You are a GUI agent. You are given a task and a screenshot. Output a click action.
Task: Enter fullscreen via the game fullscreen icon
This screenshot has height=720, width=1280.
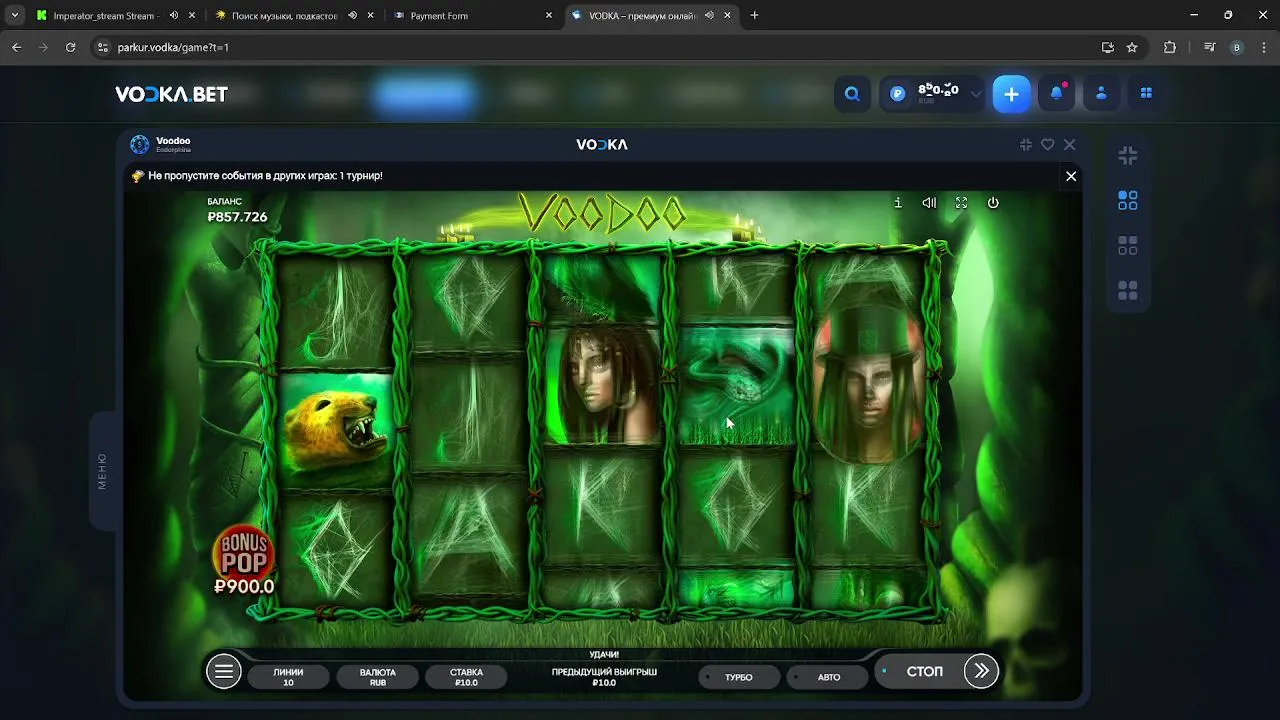(x=961, y=202)
